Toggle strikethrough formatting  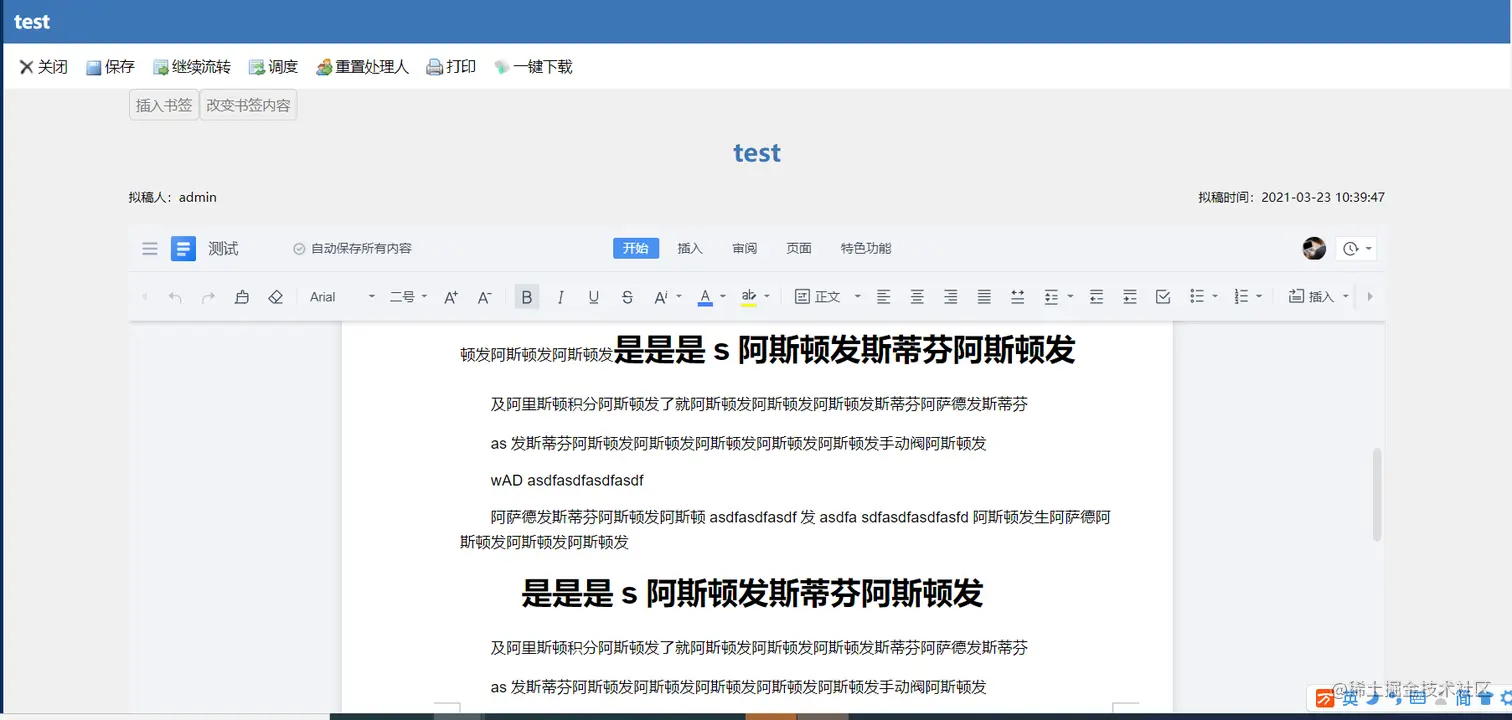pyautogui.click(x=627, y=297)
